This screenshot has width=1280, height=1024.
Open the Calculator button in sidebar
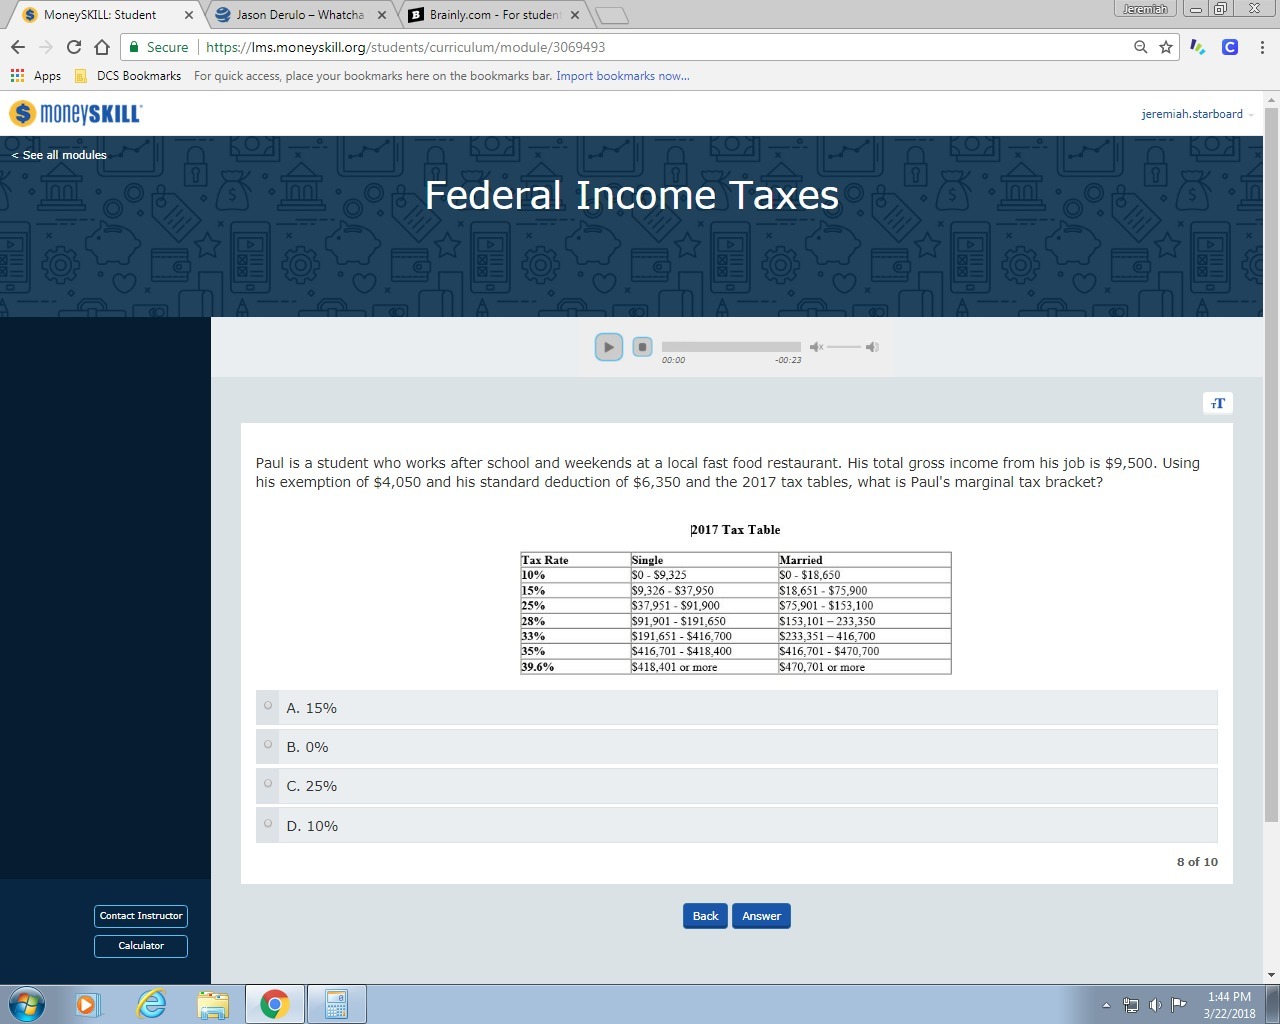click(x=141, y=946)
